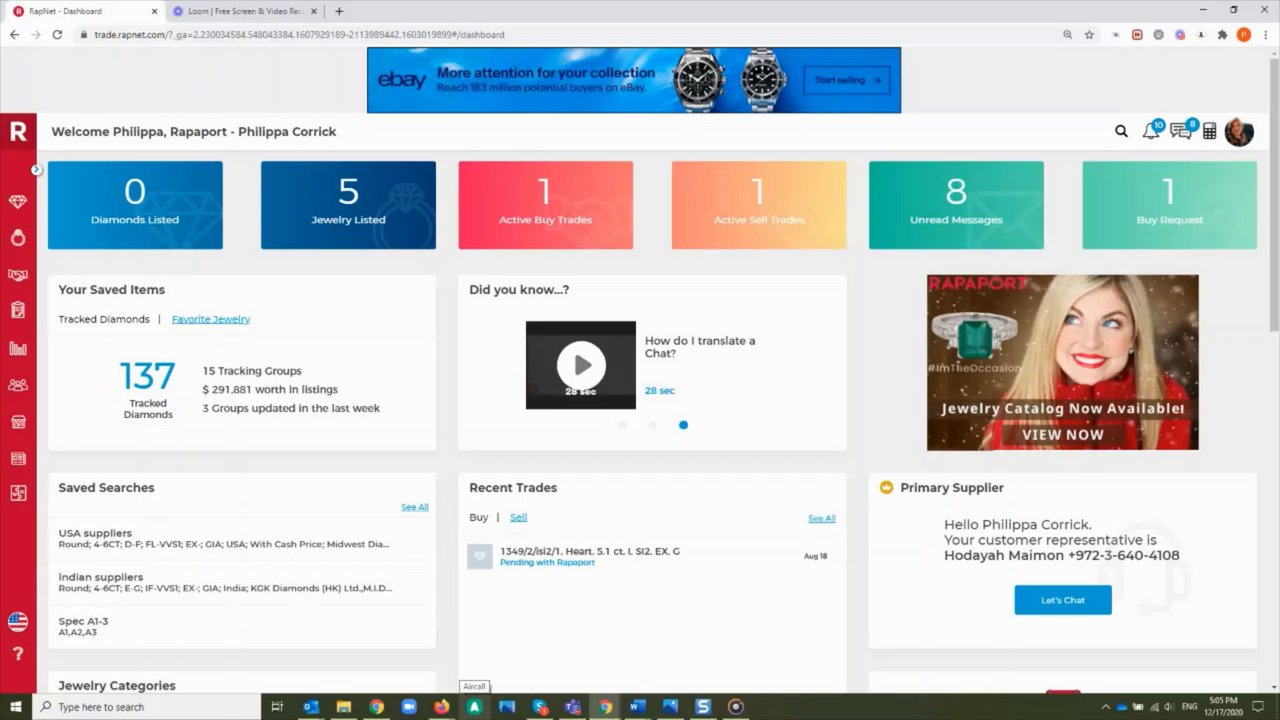Open the Buy Request tile
Screen dimensions: 1280x720
[x=1169, y=205]
